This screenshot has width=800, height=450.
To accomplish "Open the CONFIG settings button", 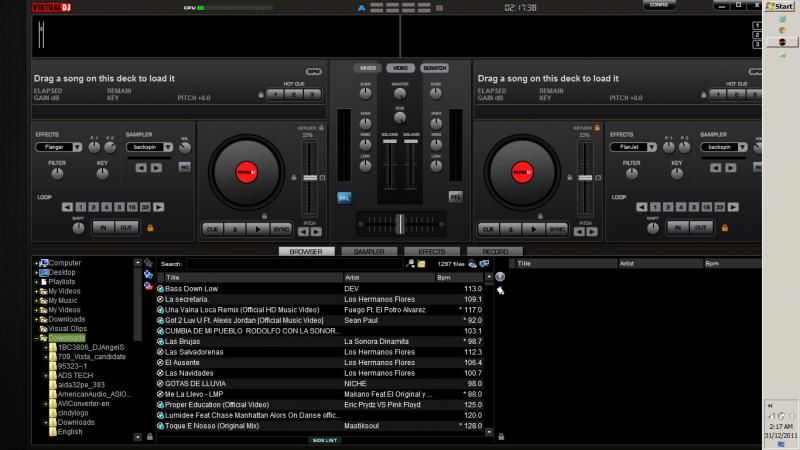I will (x=659, y=6).
